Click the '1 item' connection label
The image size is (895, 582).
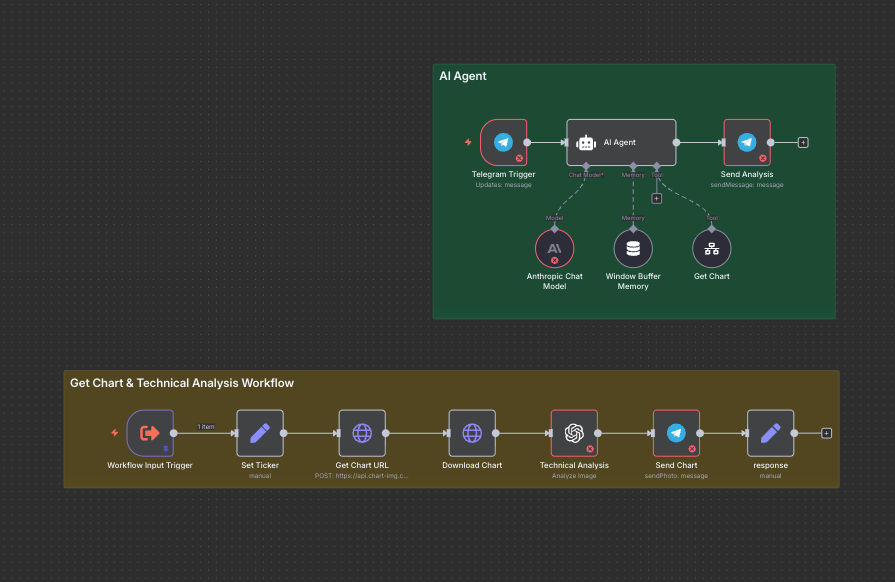(205, 427)
